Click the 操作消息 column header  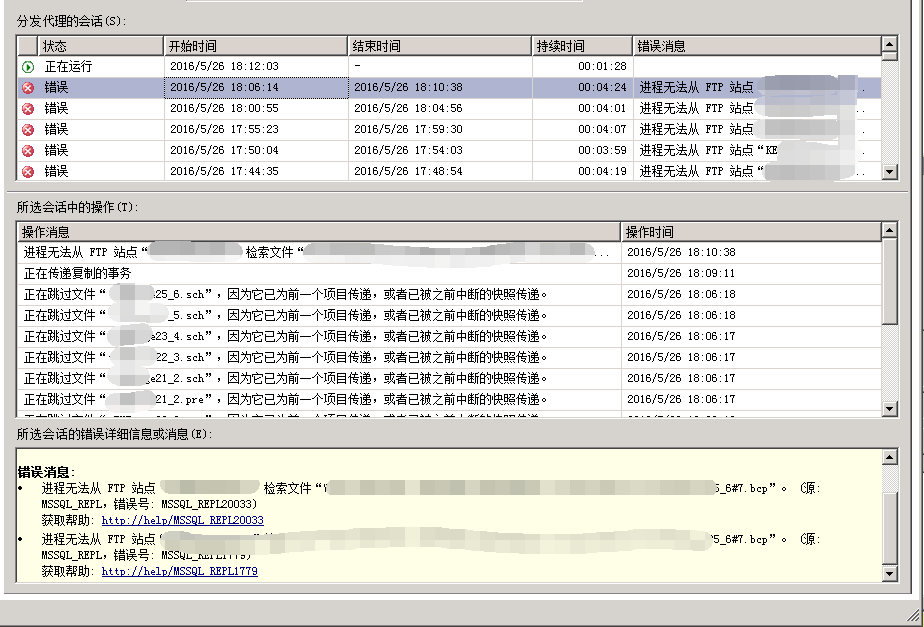coord(319,232)
